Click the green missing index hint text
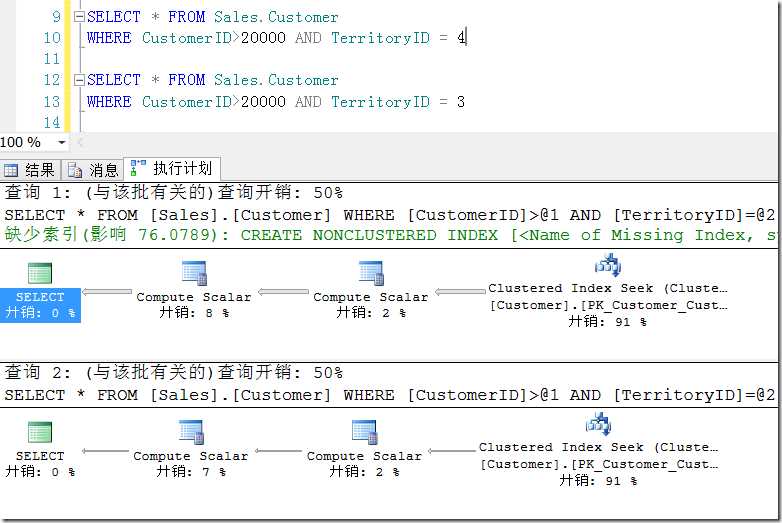782x523 pixels. coord(391,235)
